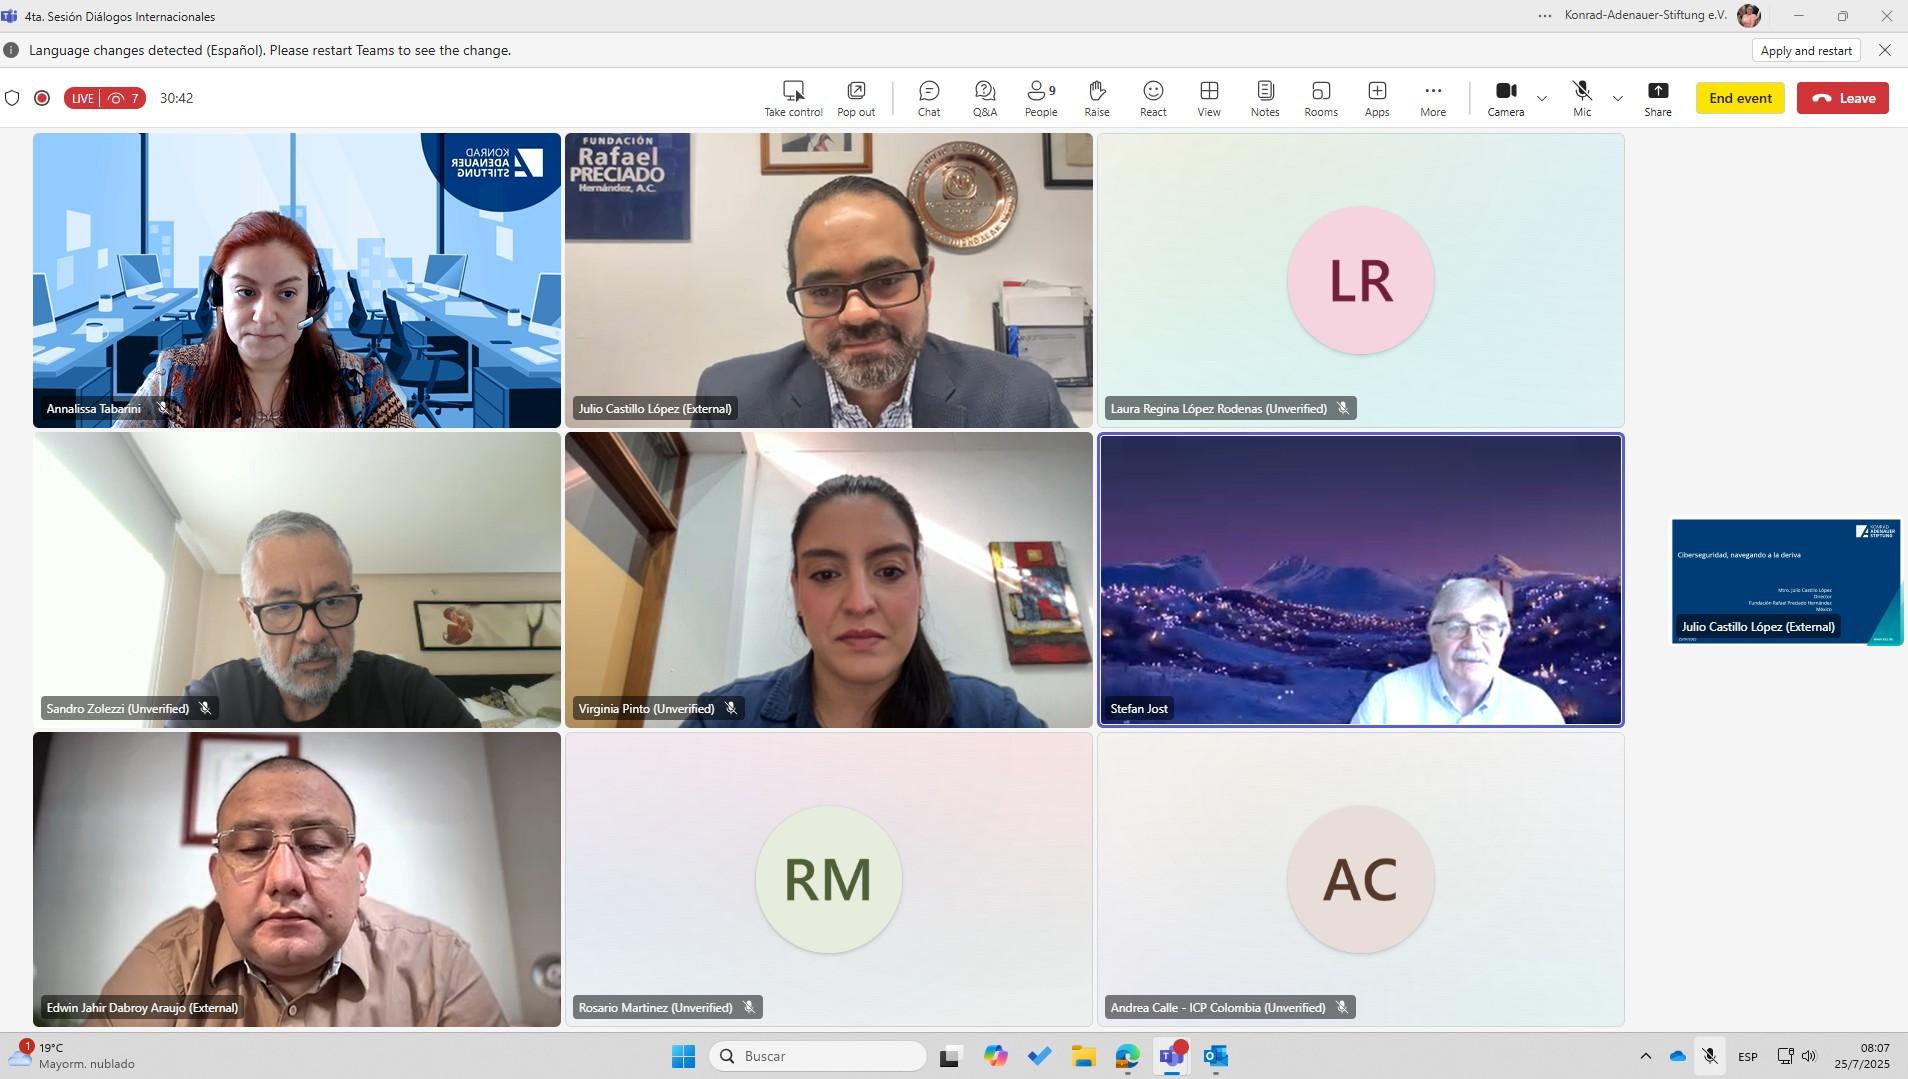
Task: Open the View layout menu
Action: 1208,98
